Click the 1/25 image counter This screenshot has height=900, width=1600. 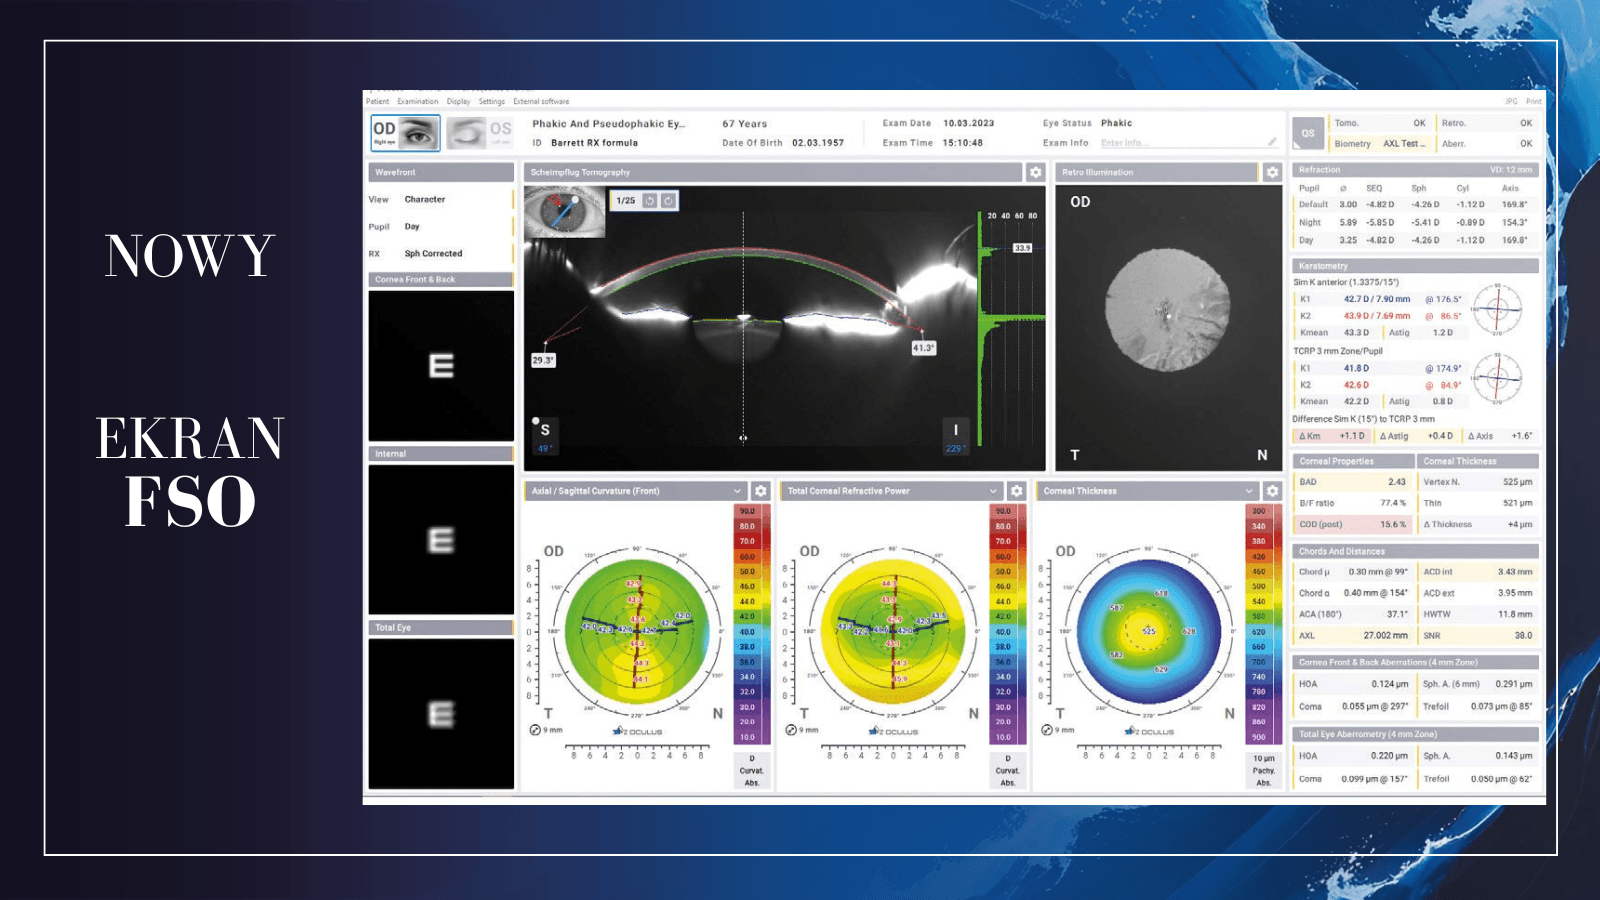coord(626,200)
